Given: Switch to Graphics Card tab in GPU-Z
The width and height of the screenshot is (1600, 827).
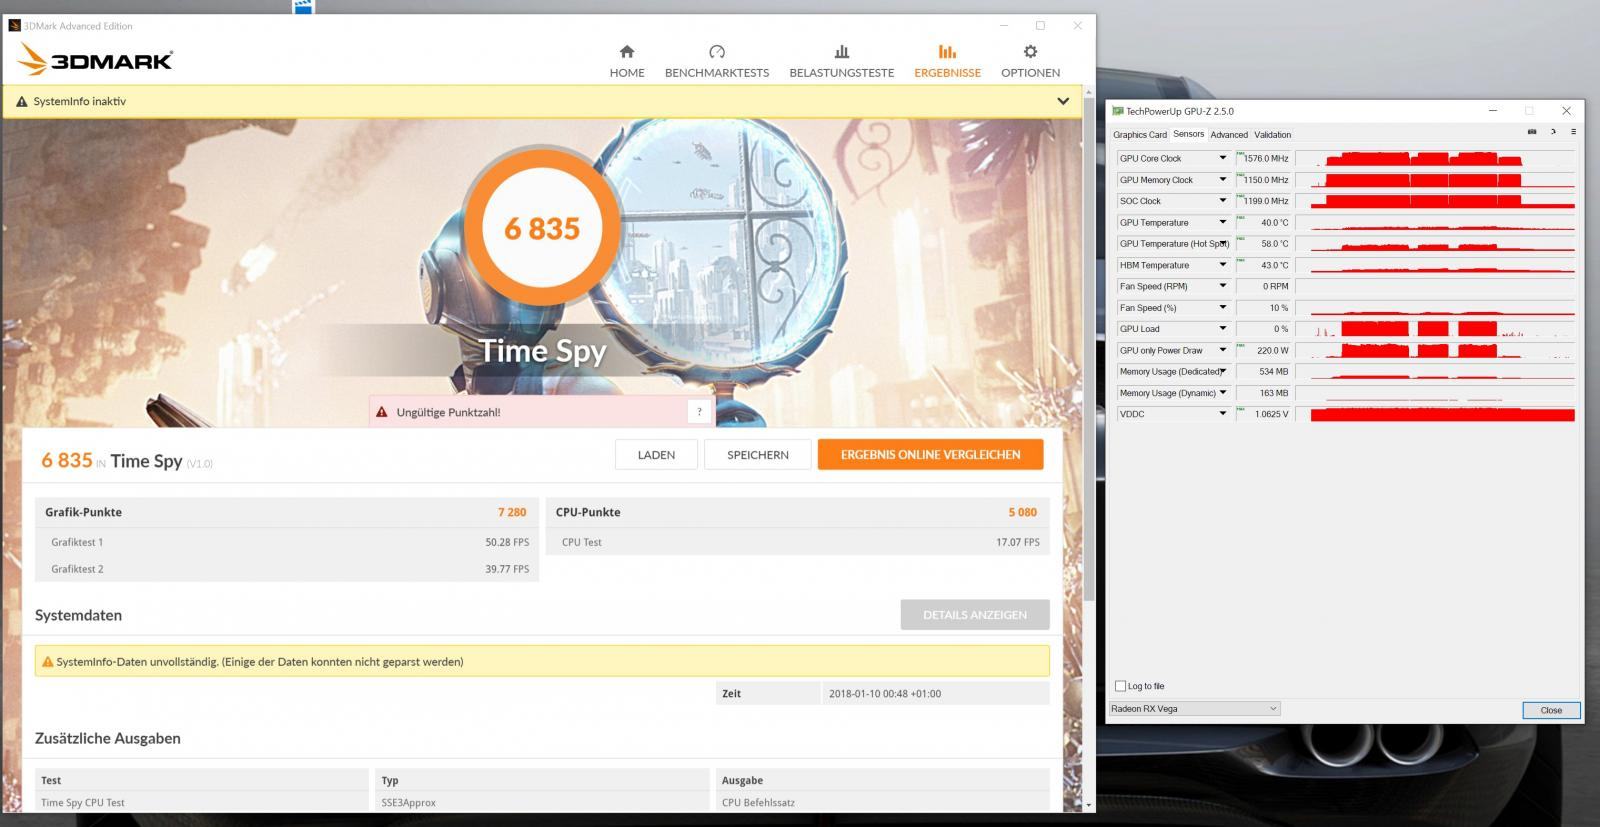Looking at the screenshot, I should pos(1140,135).
